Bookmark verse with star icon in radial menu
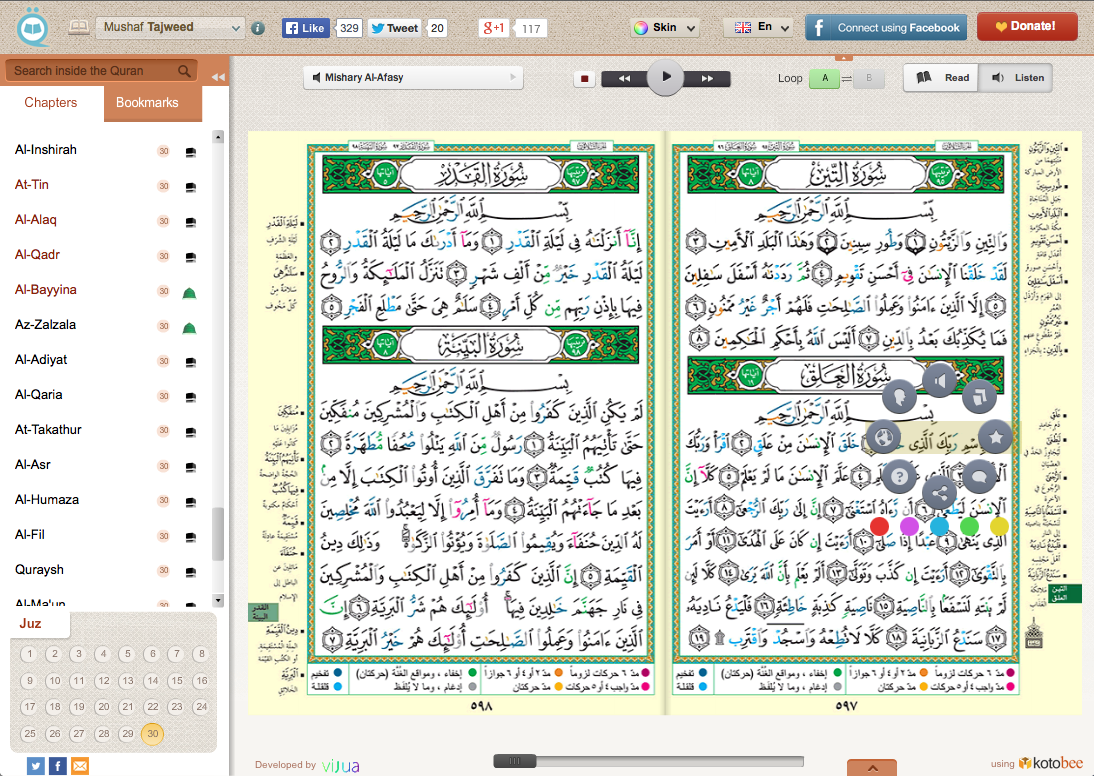Image resolution: width=1094 pixels, height=776 pixels. pos(996,438)
